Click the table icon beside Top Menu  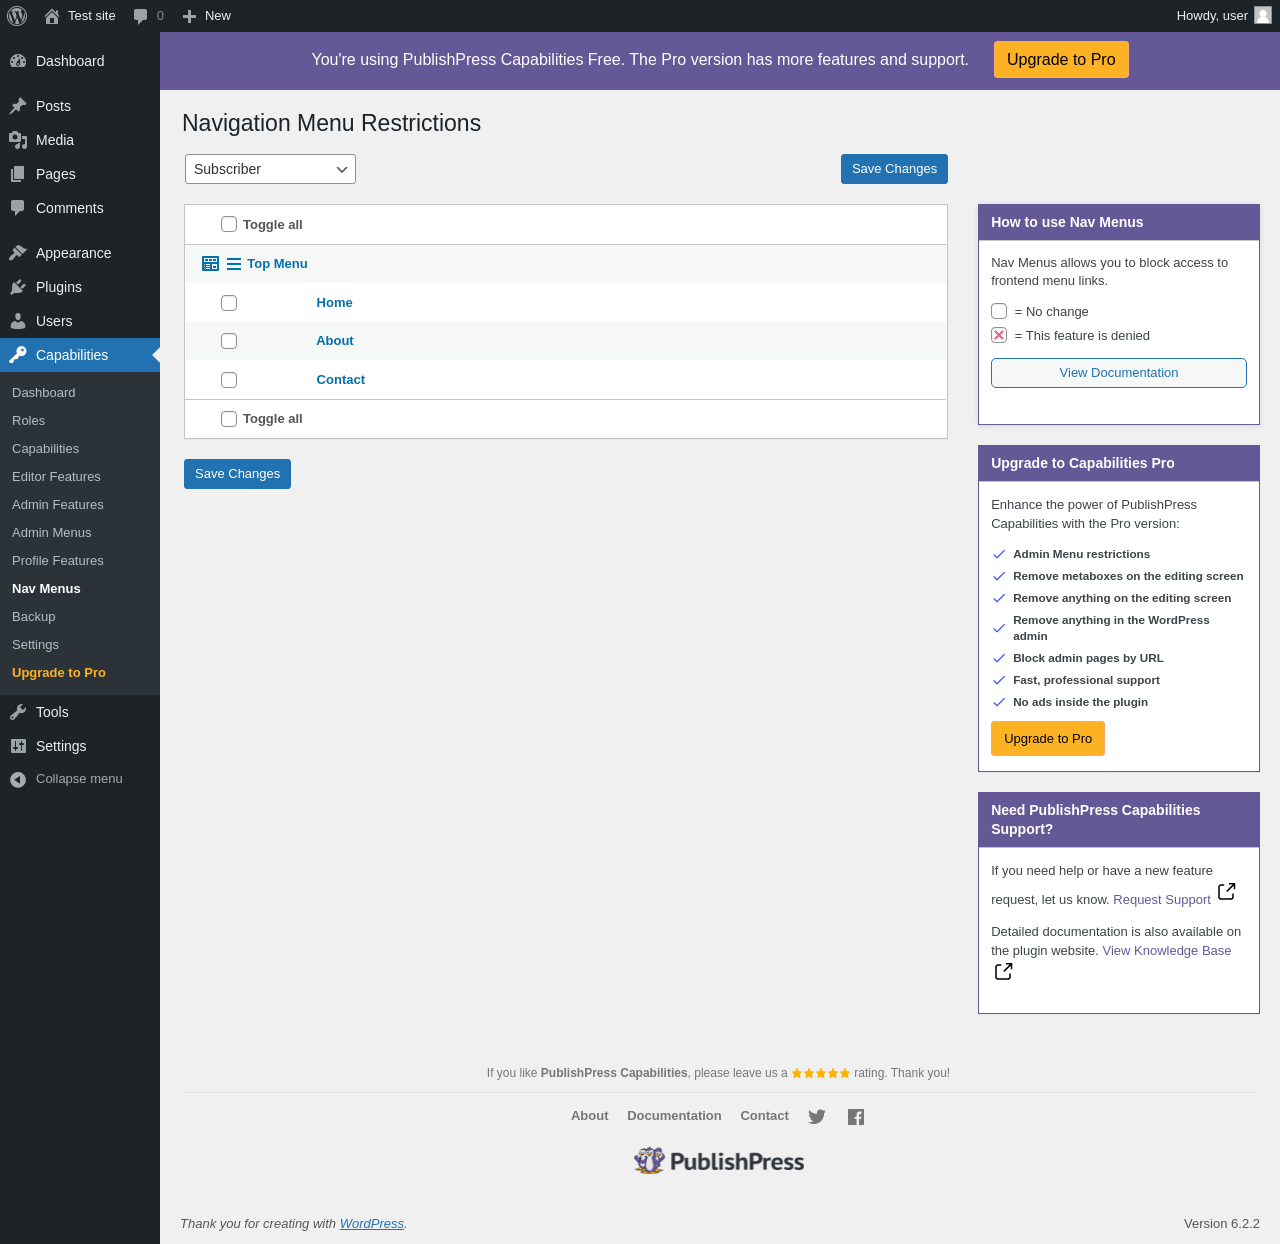210,264
